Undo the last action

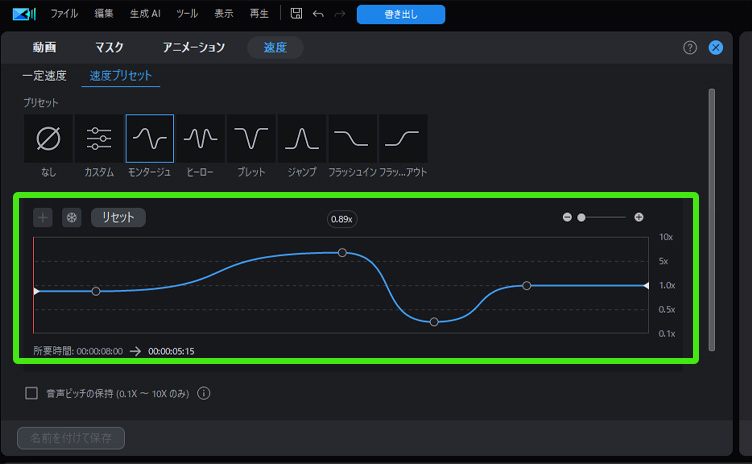(318, 14)
